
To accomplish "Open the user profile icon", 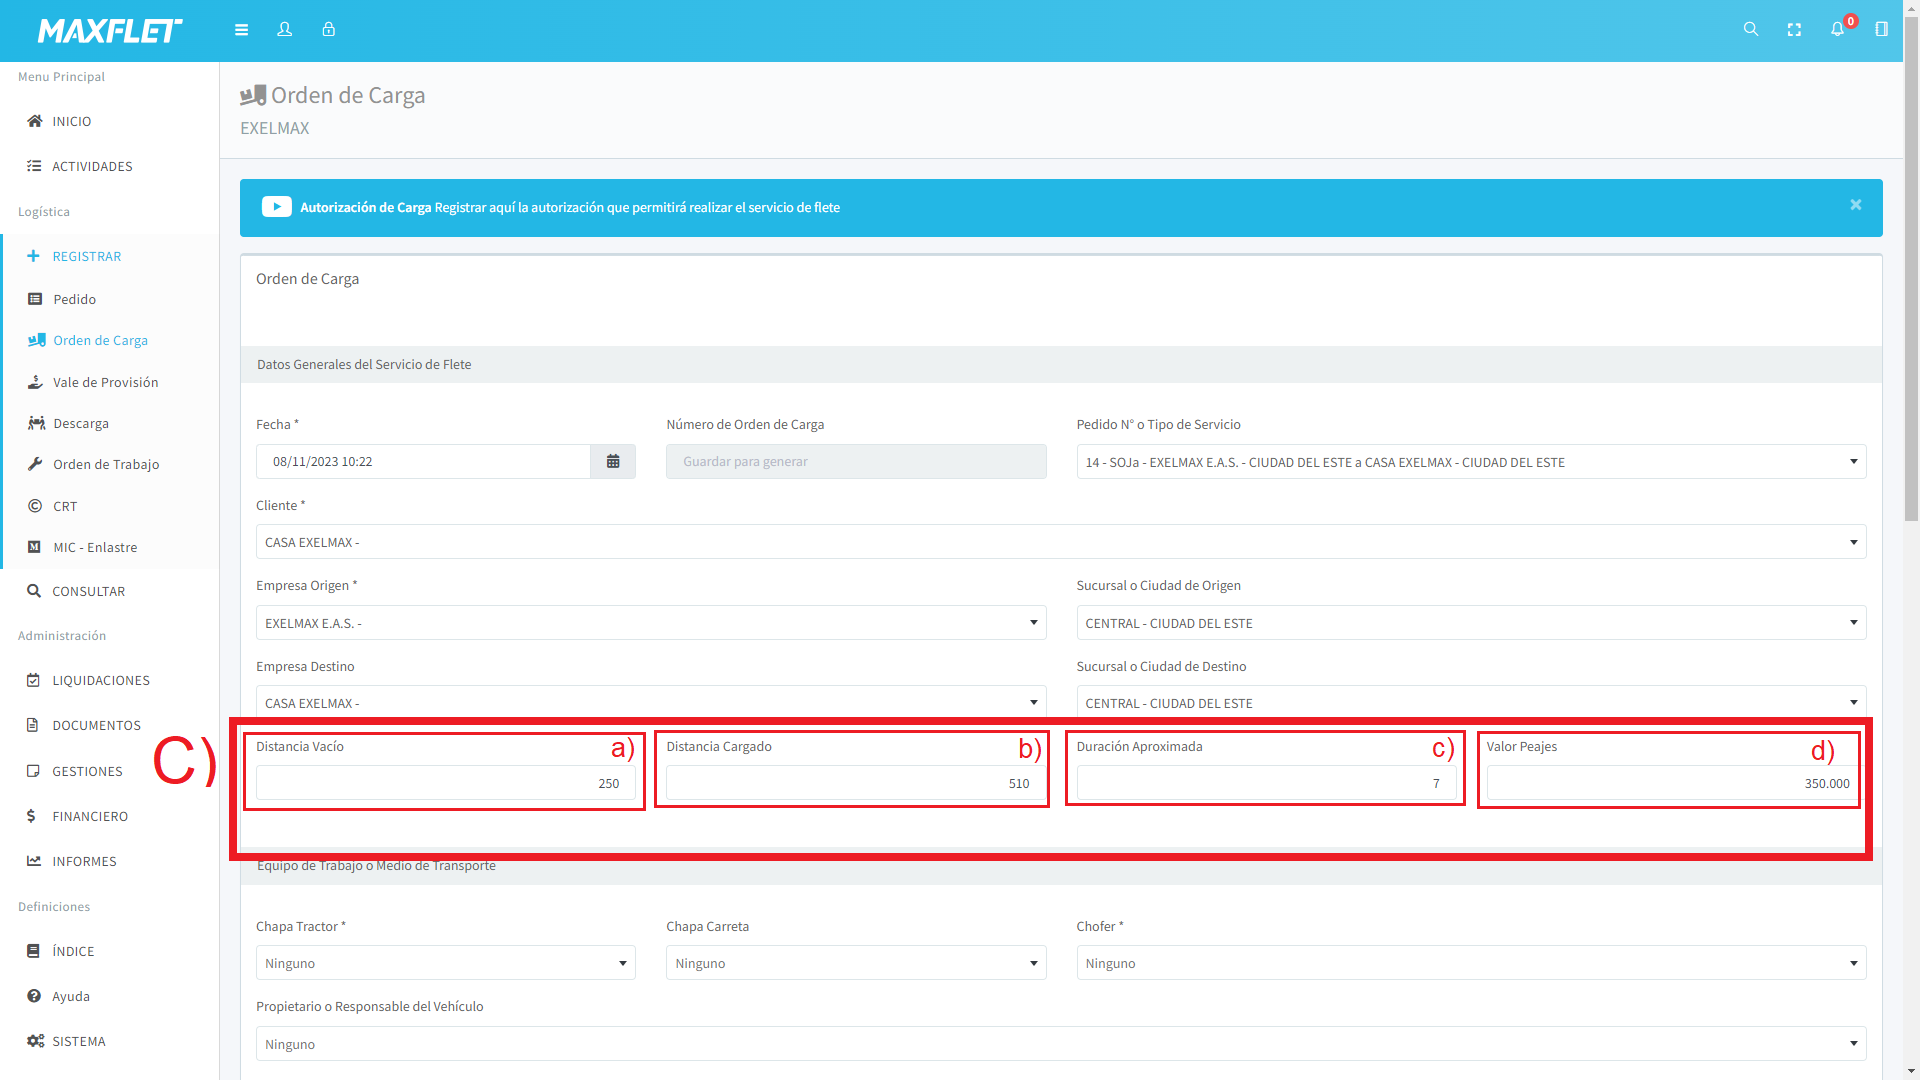I will point(285,30).
